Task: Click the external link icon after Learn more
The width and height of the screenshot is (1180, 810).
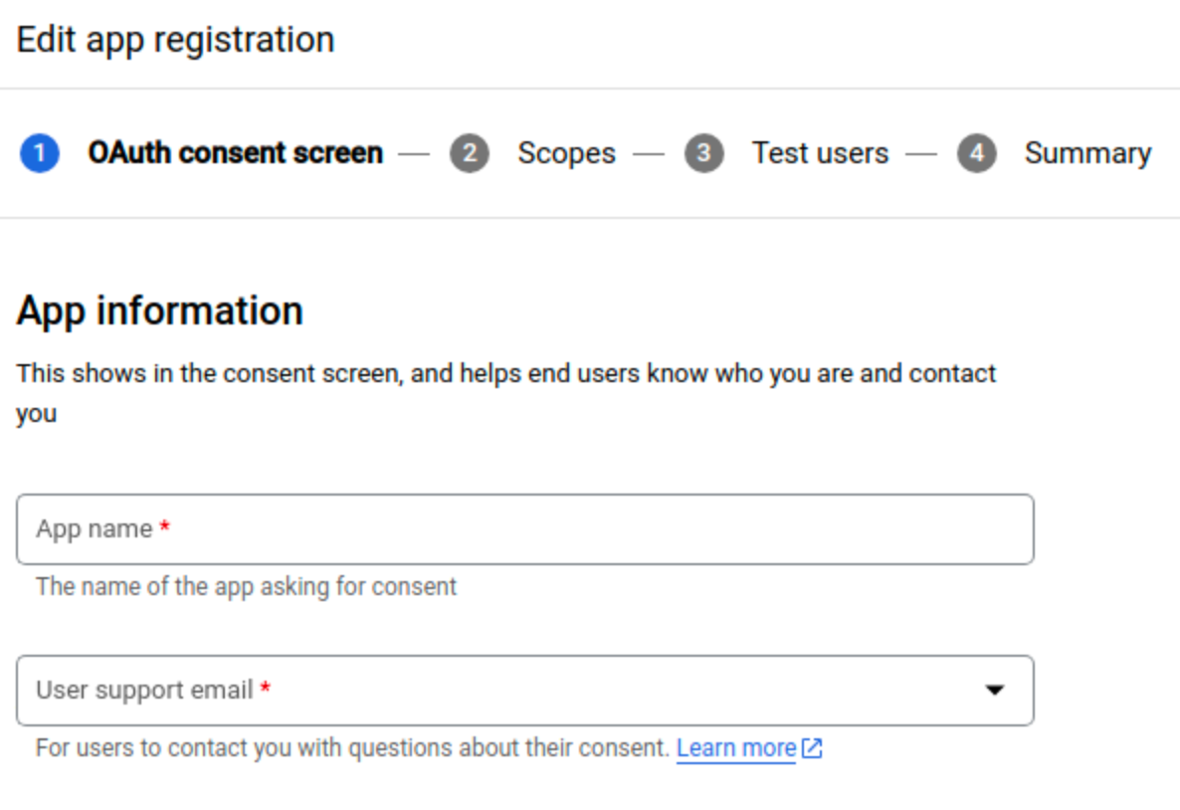Action: click(x=811, y=748)
